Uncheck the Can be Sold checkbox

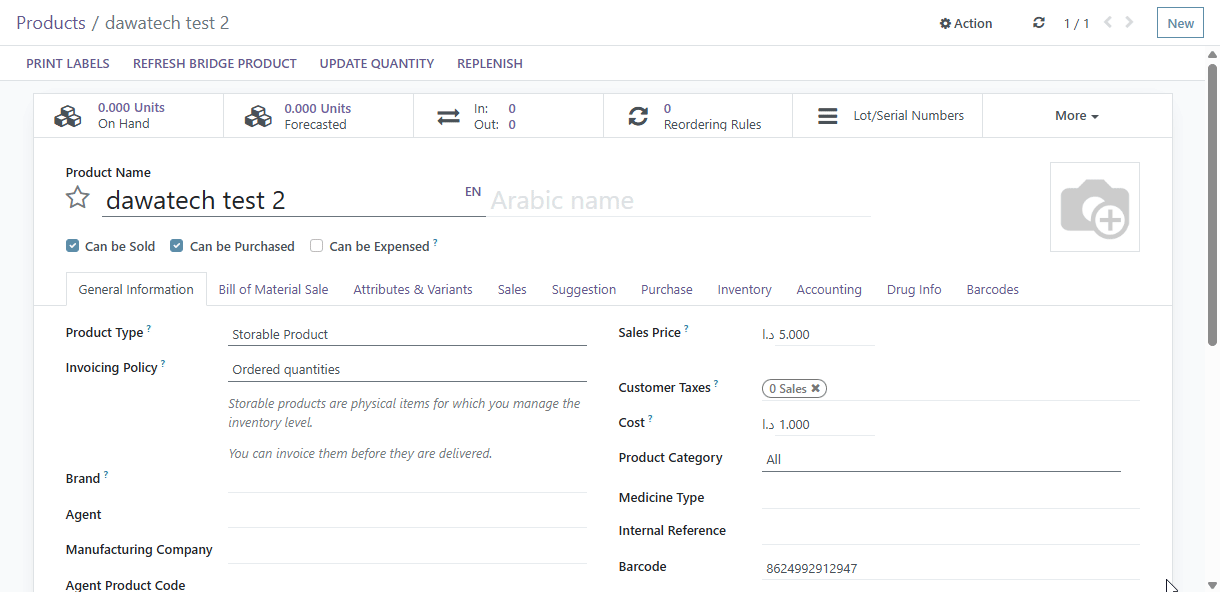tap(72, 245)
